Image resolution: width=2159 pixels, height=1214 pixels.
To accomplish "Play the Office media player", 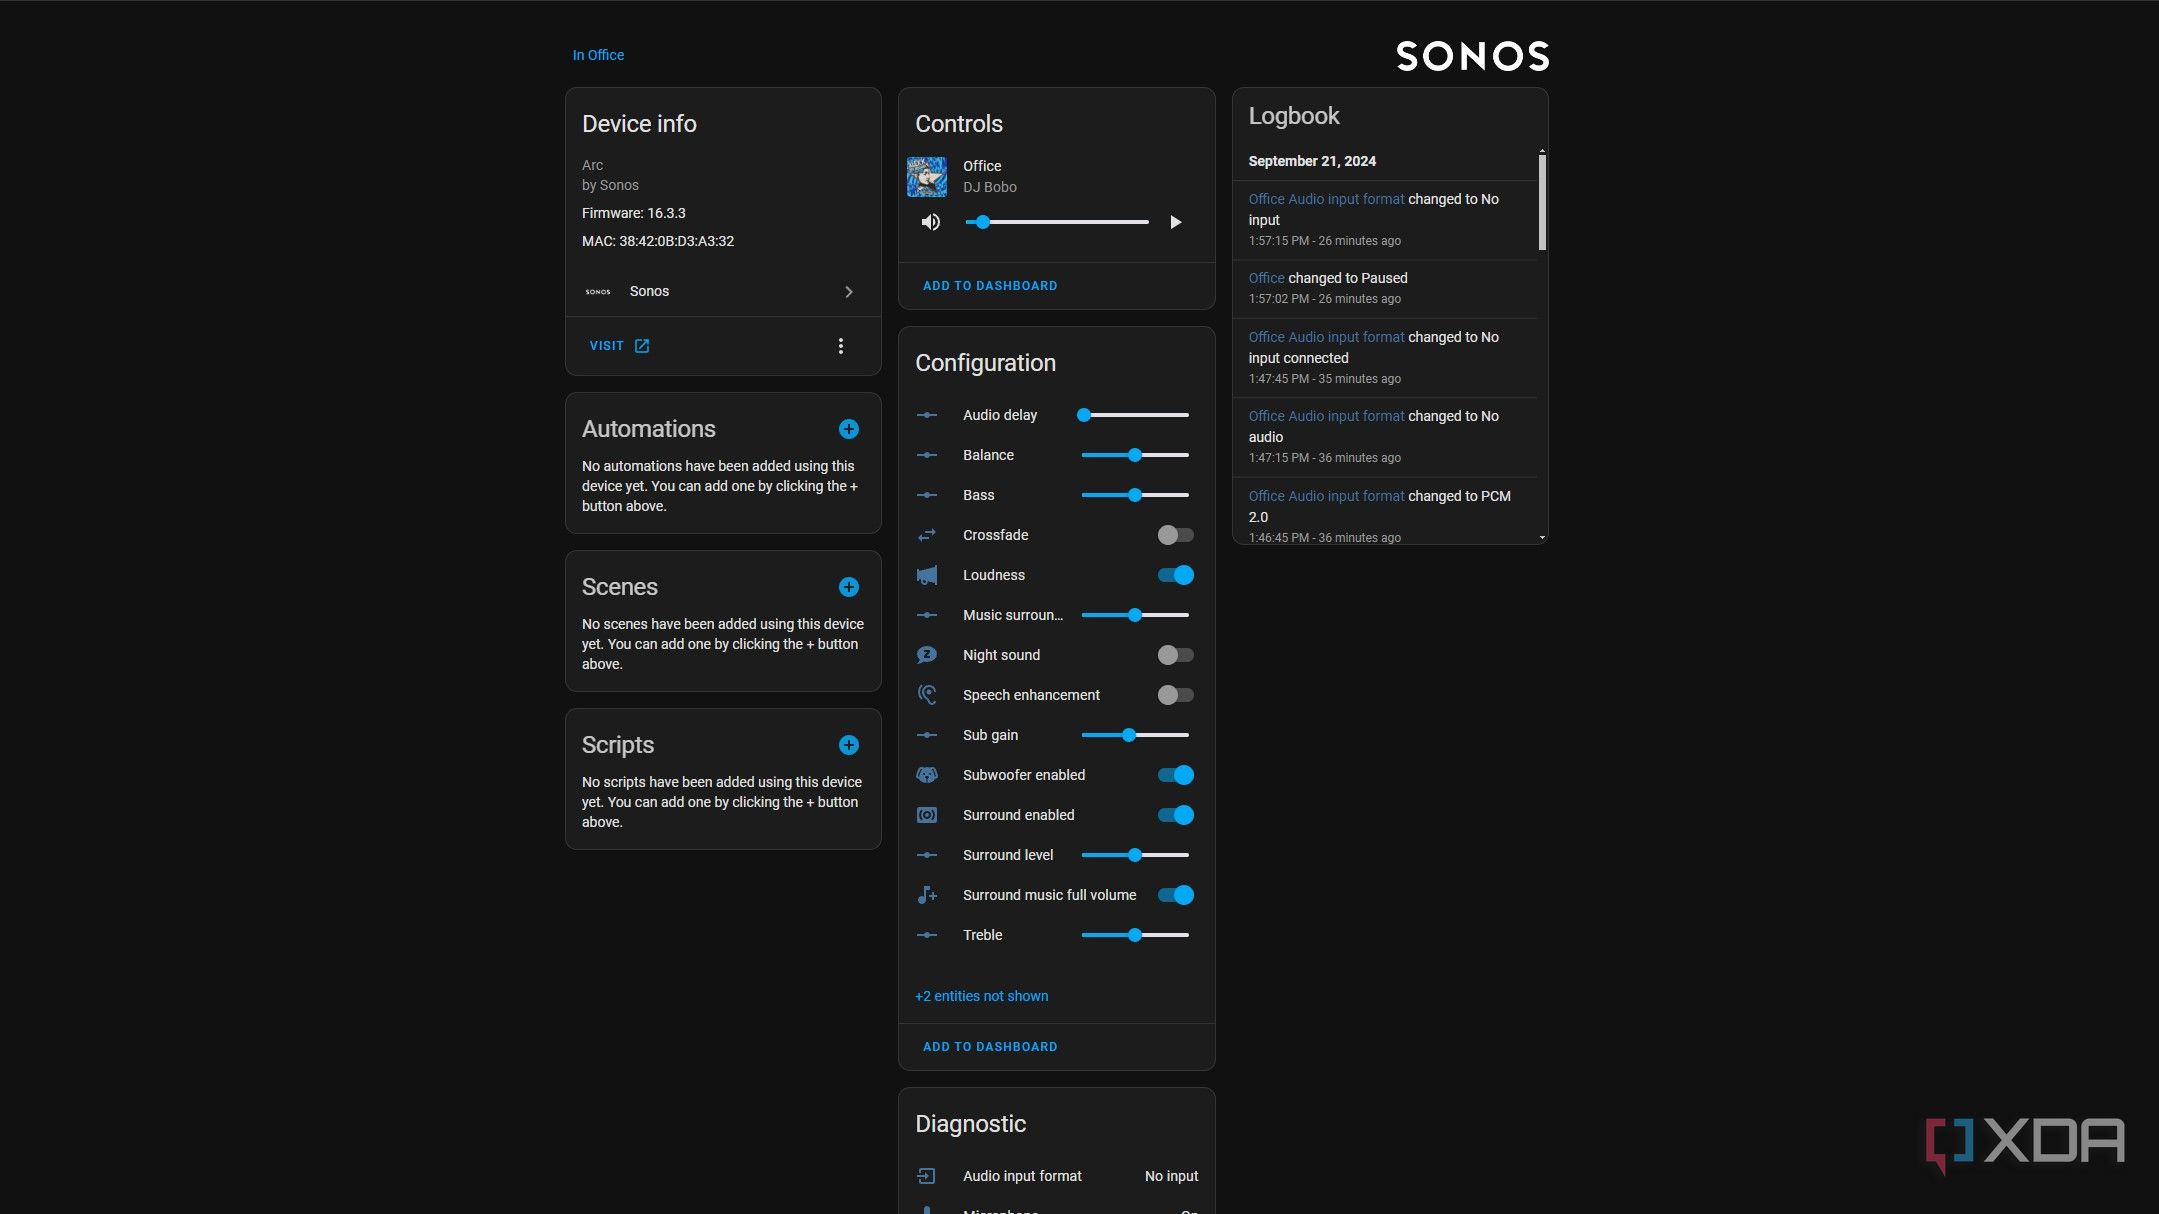I will coord(1176,222).
